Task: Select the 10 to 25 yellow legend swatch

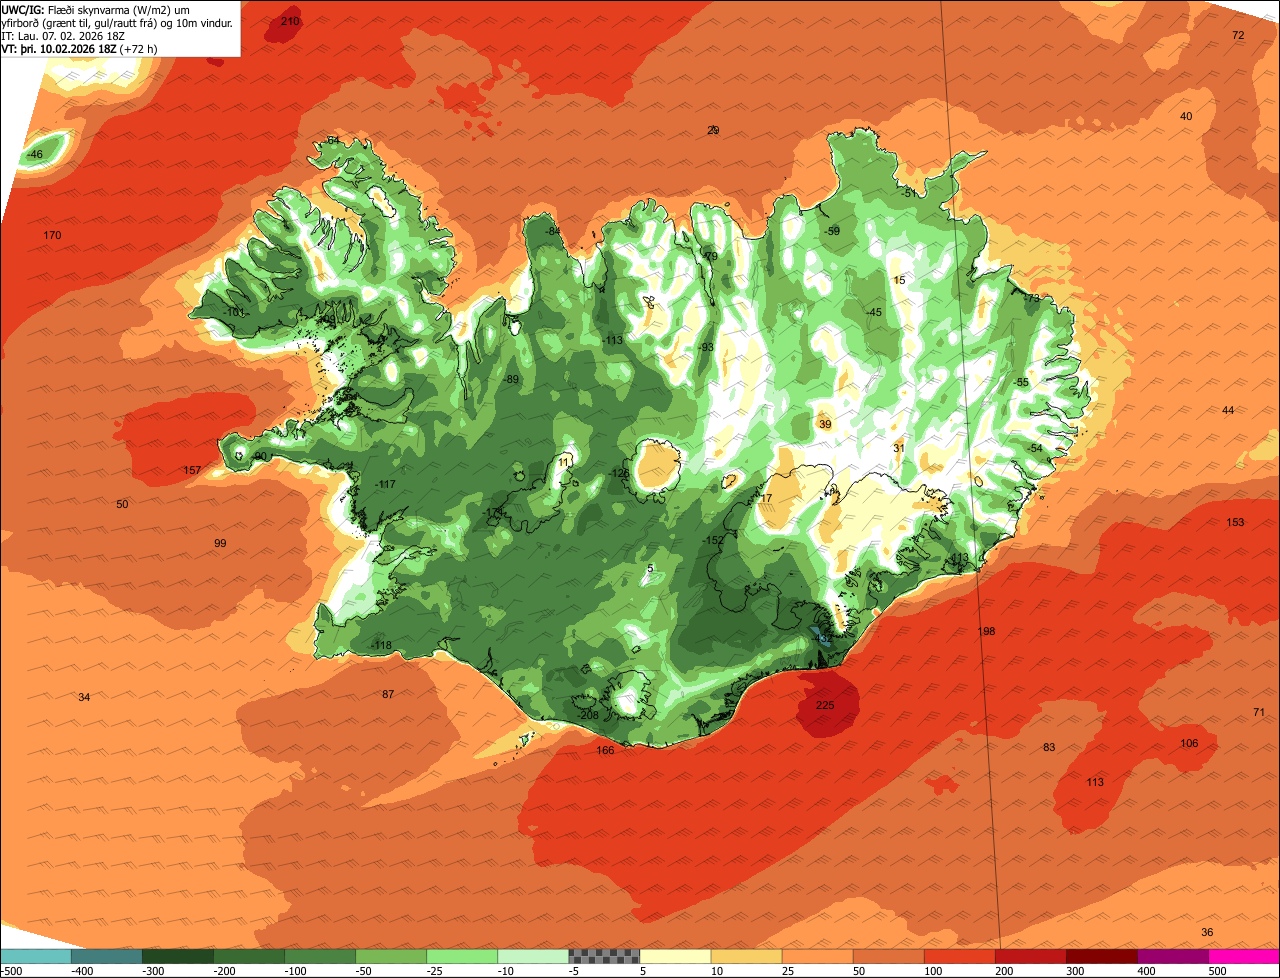Action: (746, 956)
